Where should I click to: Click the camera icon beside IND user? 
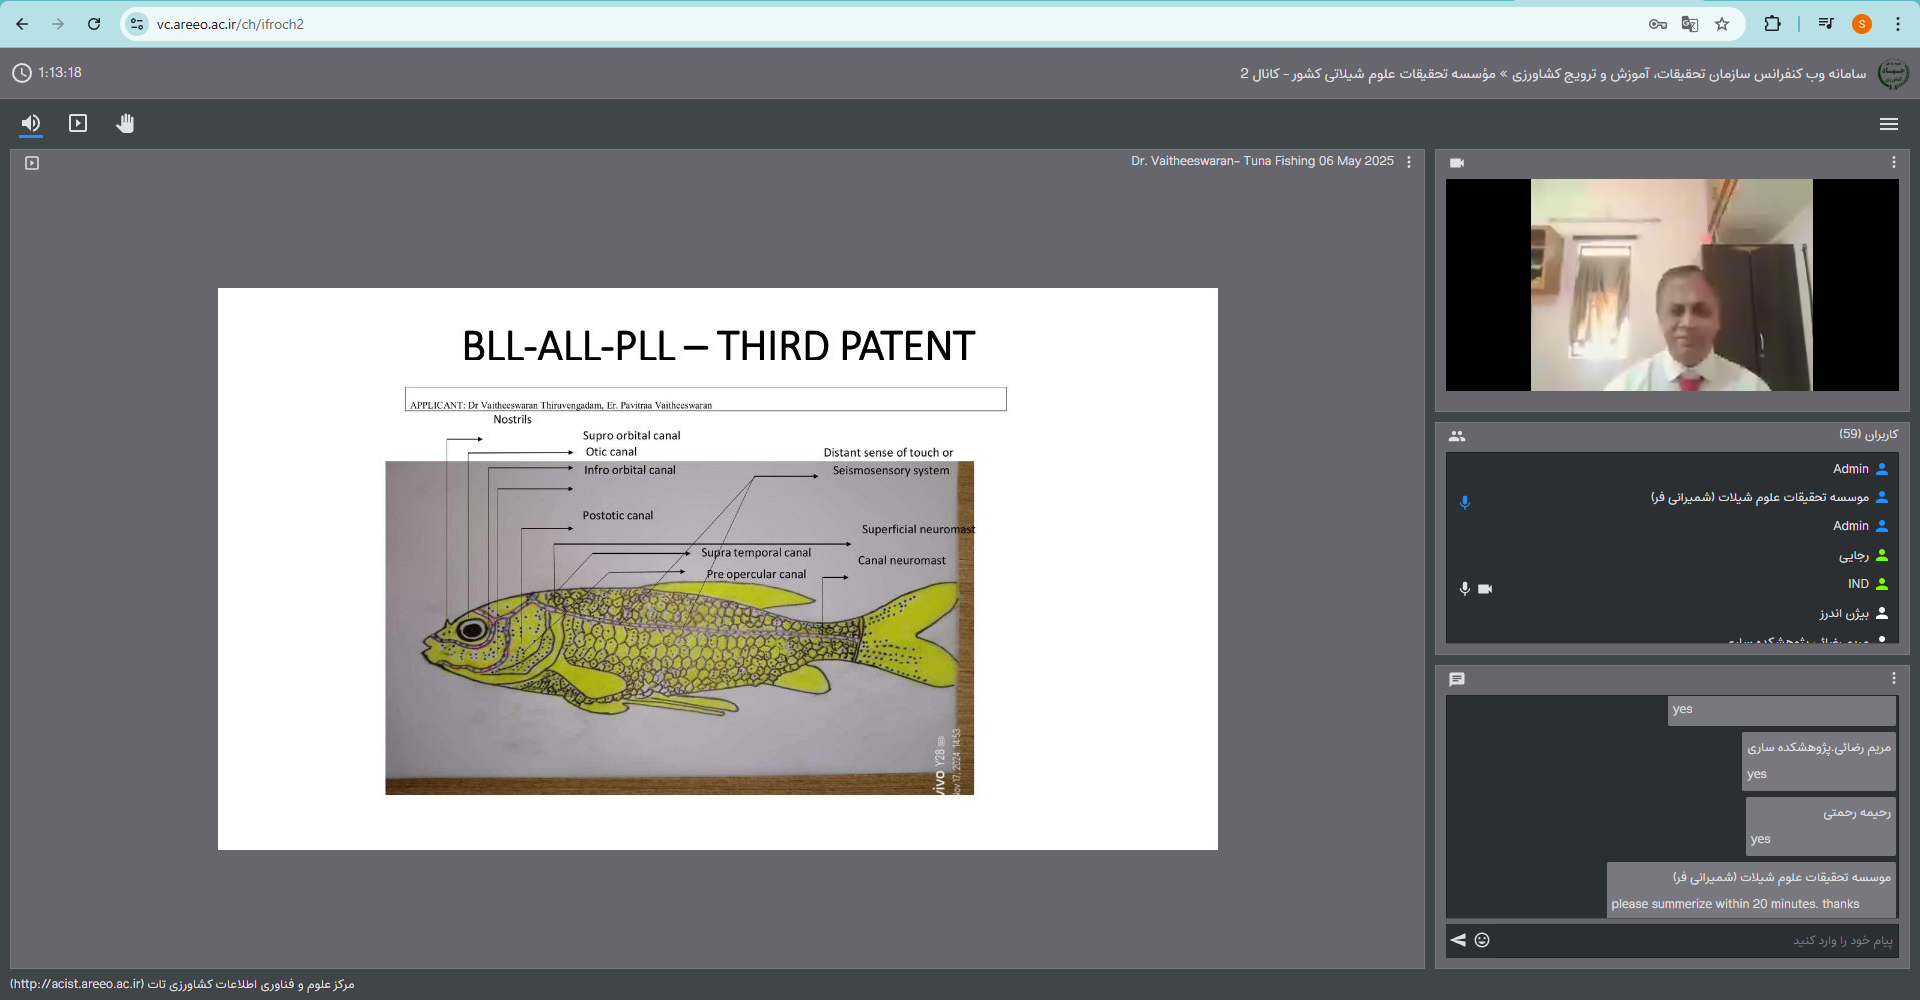(1485, 589)
